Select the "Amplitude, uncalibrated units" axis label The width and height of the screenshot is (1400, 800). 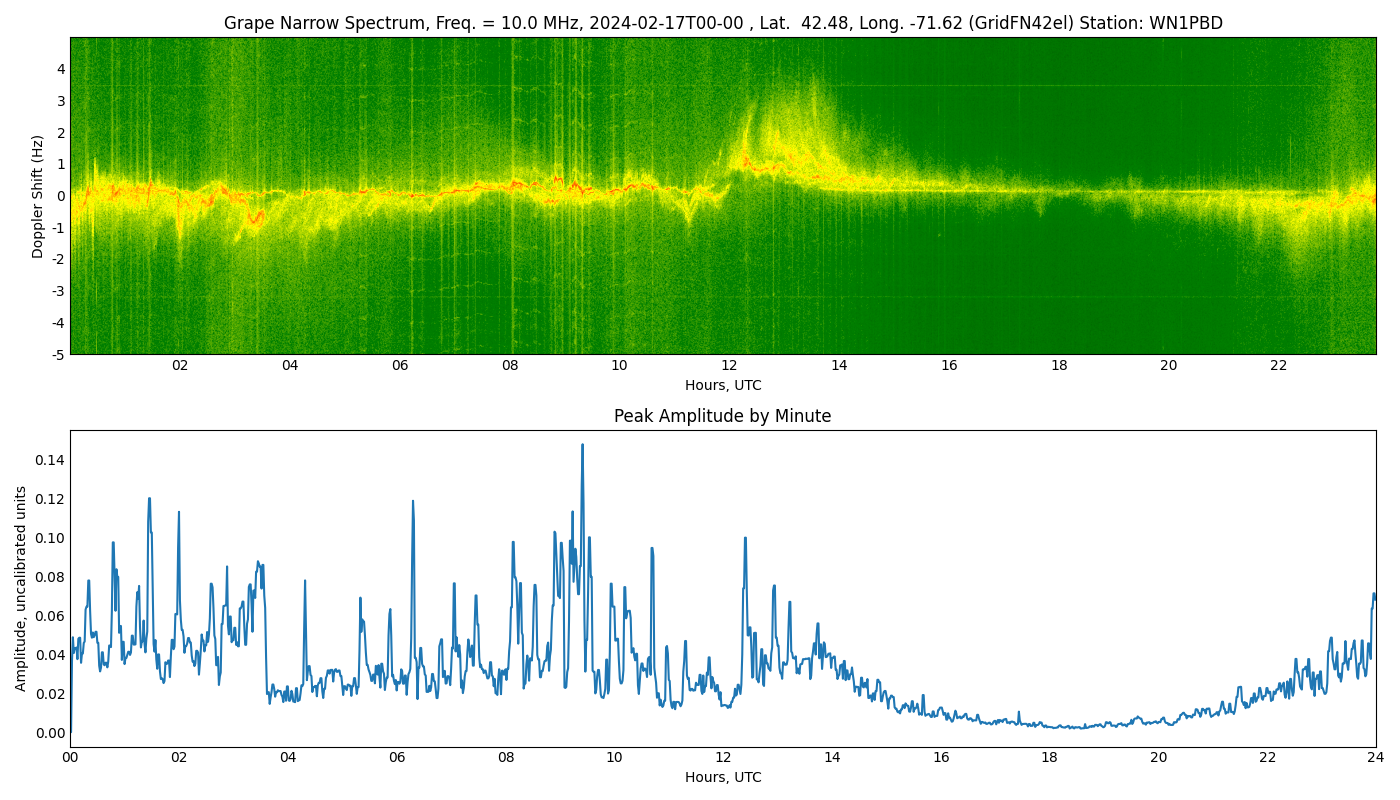21,588
